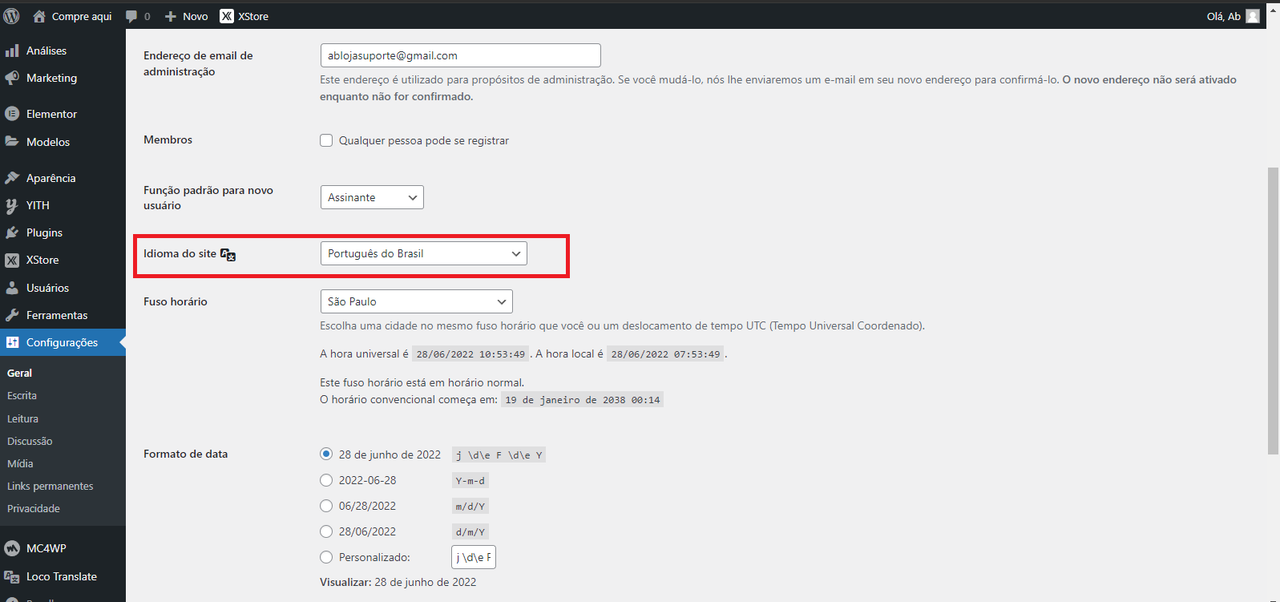Open Plugins in the sidebar menu
Image resolution: width=1280 pixels, height=602 pixels.
pyautogui.click(x=44, y=232)
